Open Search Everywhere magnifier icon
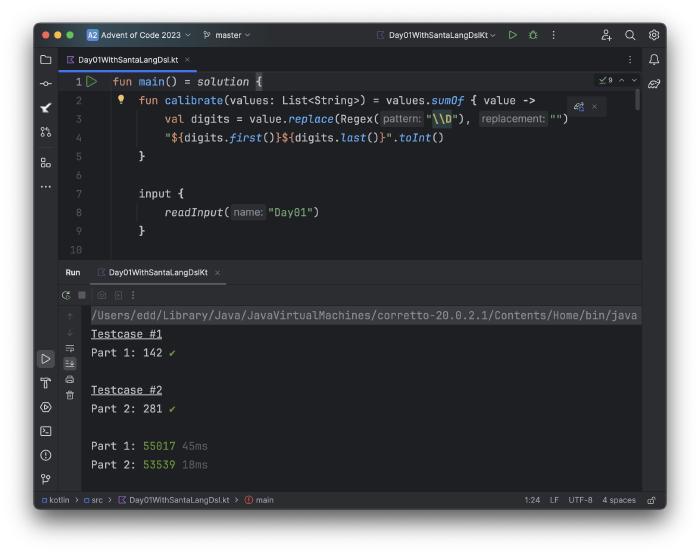 [630, 35]
